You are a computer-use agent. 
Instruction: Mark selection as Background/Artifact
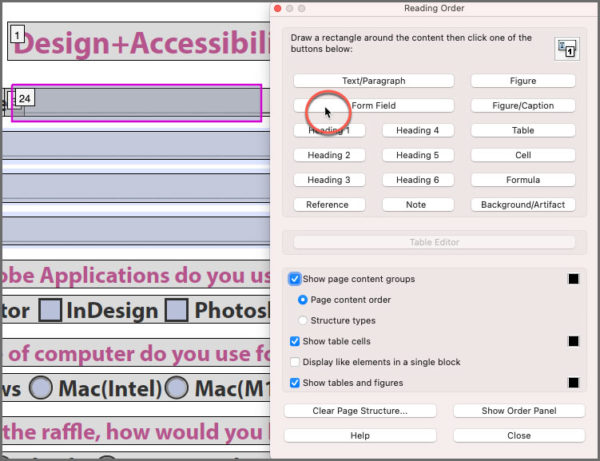[523, 205]
